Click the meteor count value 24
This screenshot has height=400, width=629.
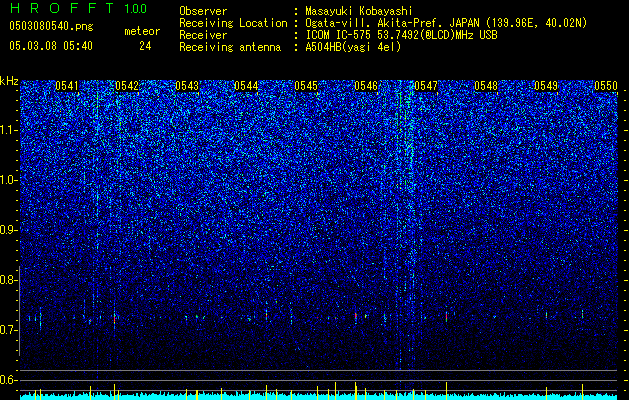click(145, 46)
